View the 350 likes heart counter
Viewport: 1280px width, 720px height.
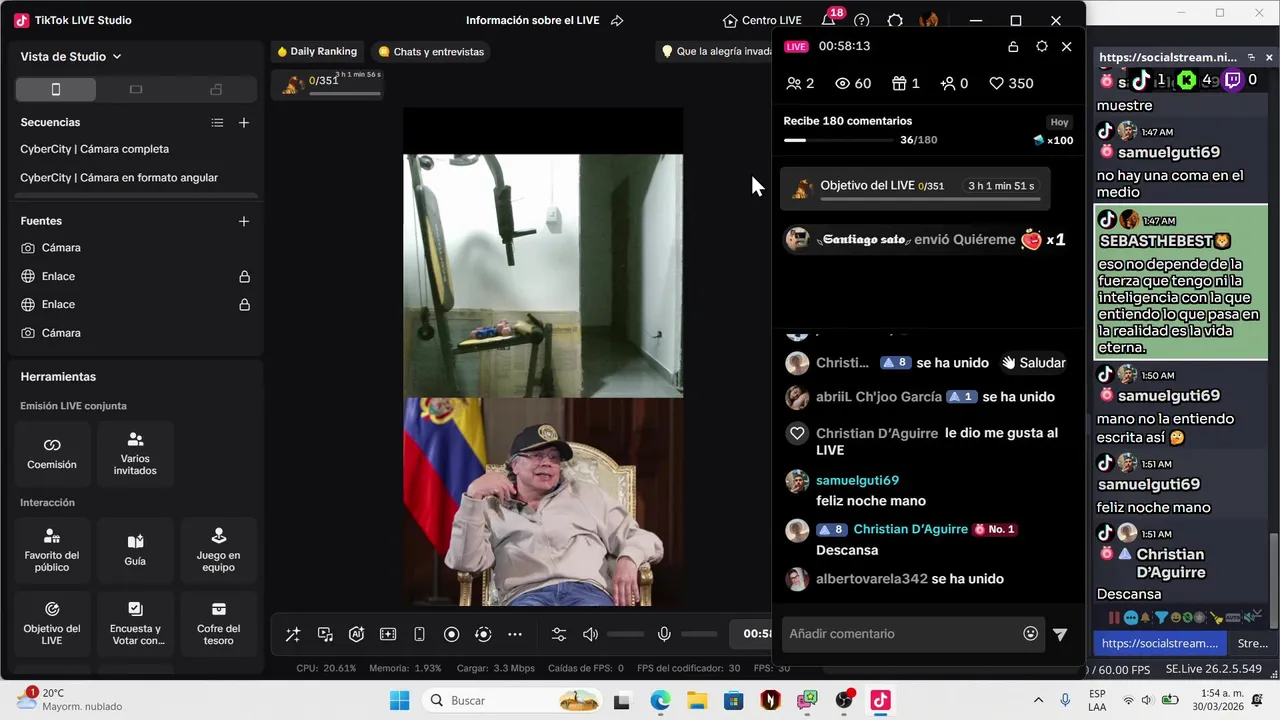click(x=1011, y=83)
